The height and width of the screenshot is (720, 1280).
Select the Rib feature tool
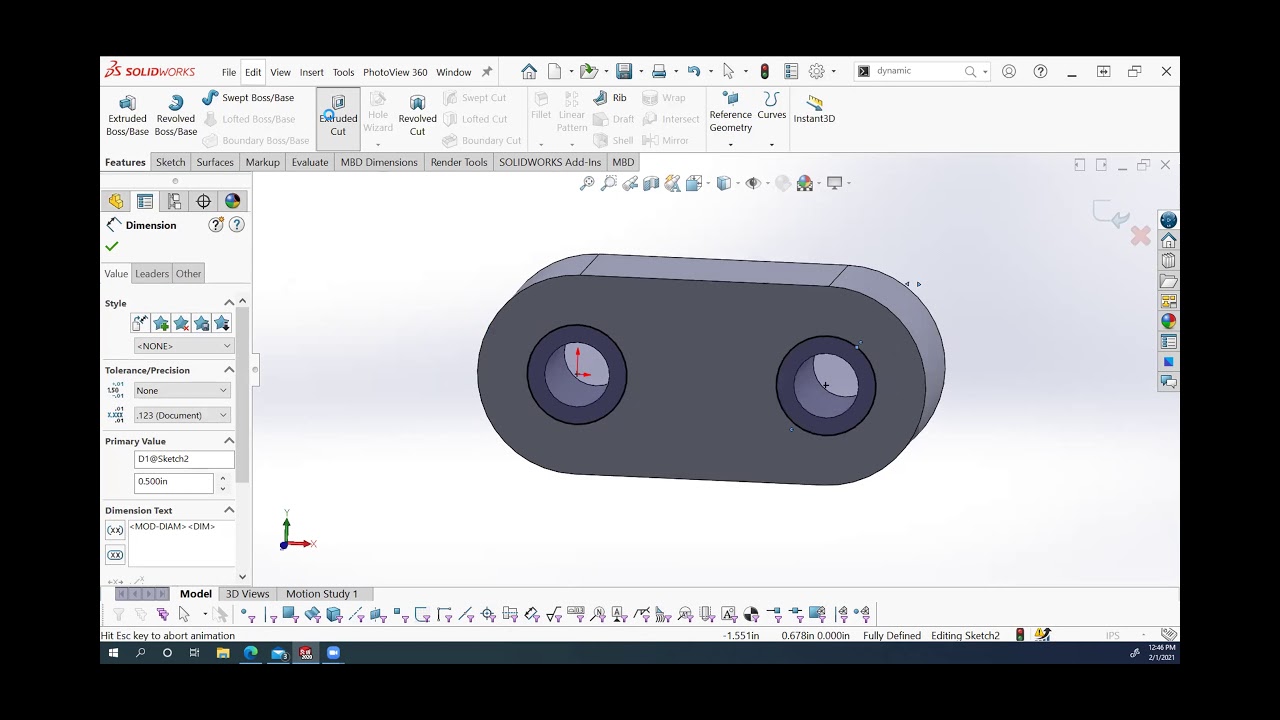(x=610, y=98)
